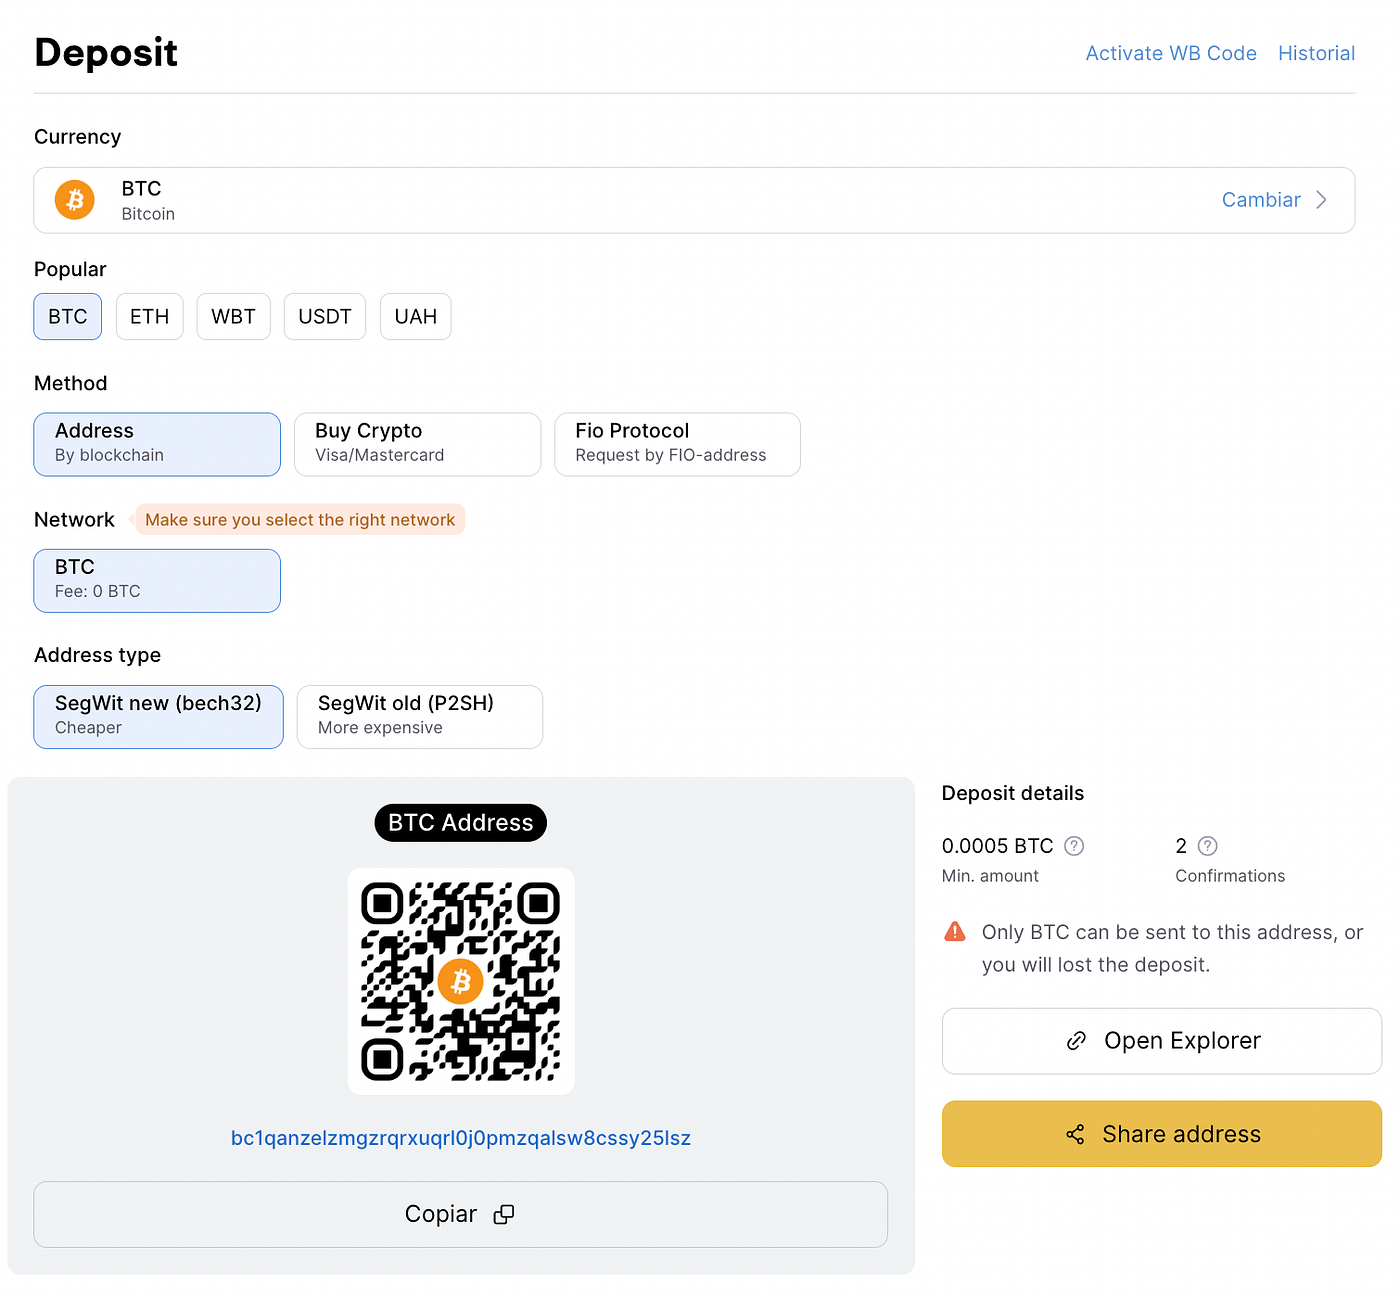Open currency selection via the Cambiar chevron
Image resolution: width=1400 pixels, height=1296 pixels.
pyautogui.click(x=1322, y=200)
